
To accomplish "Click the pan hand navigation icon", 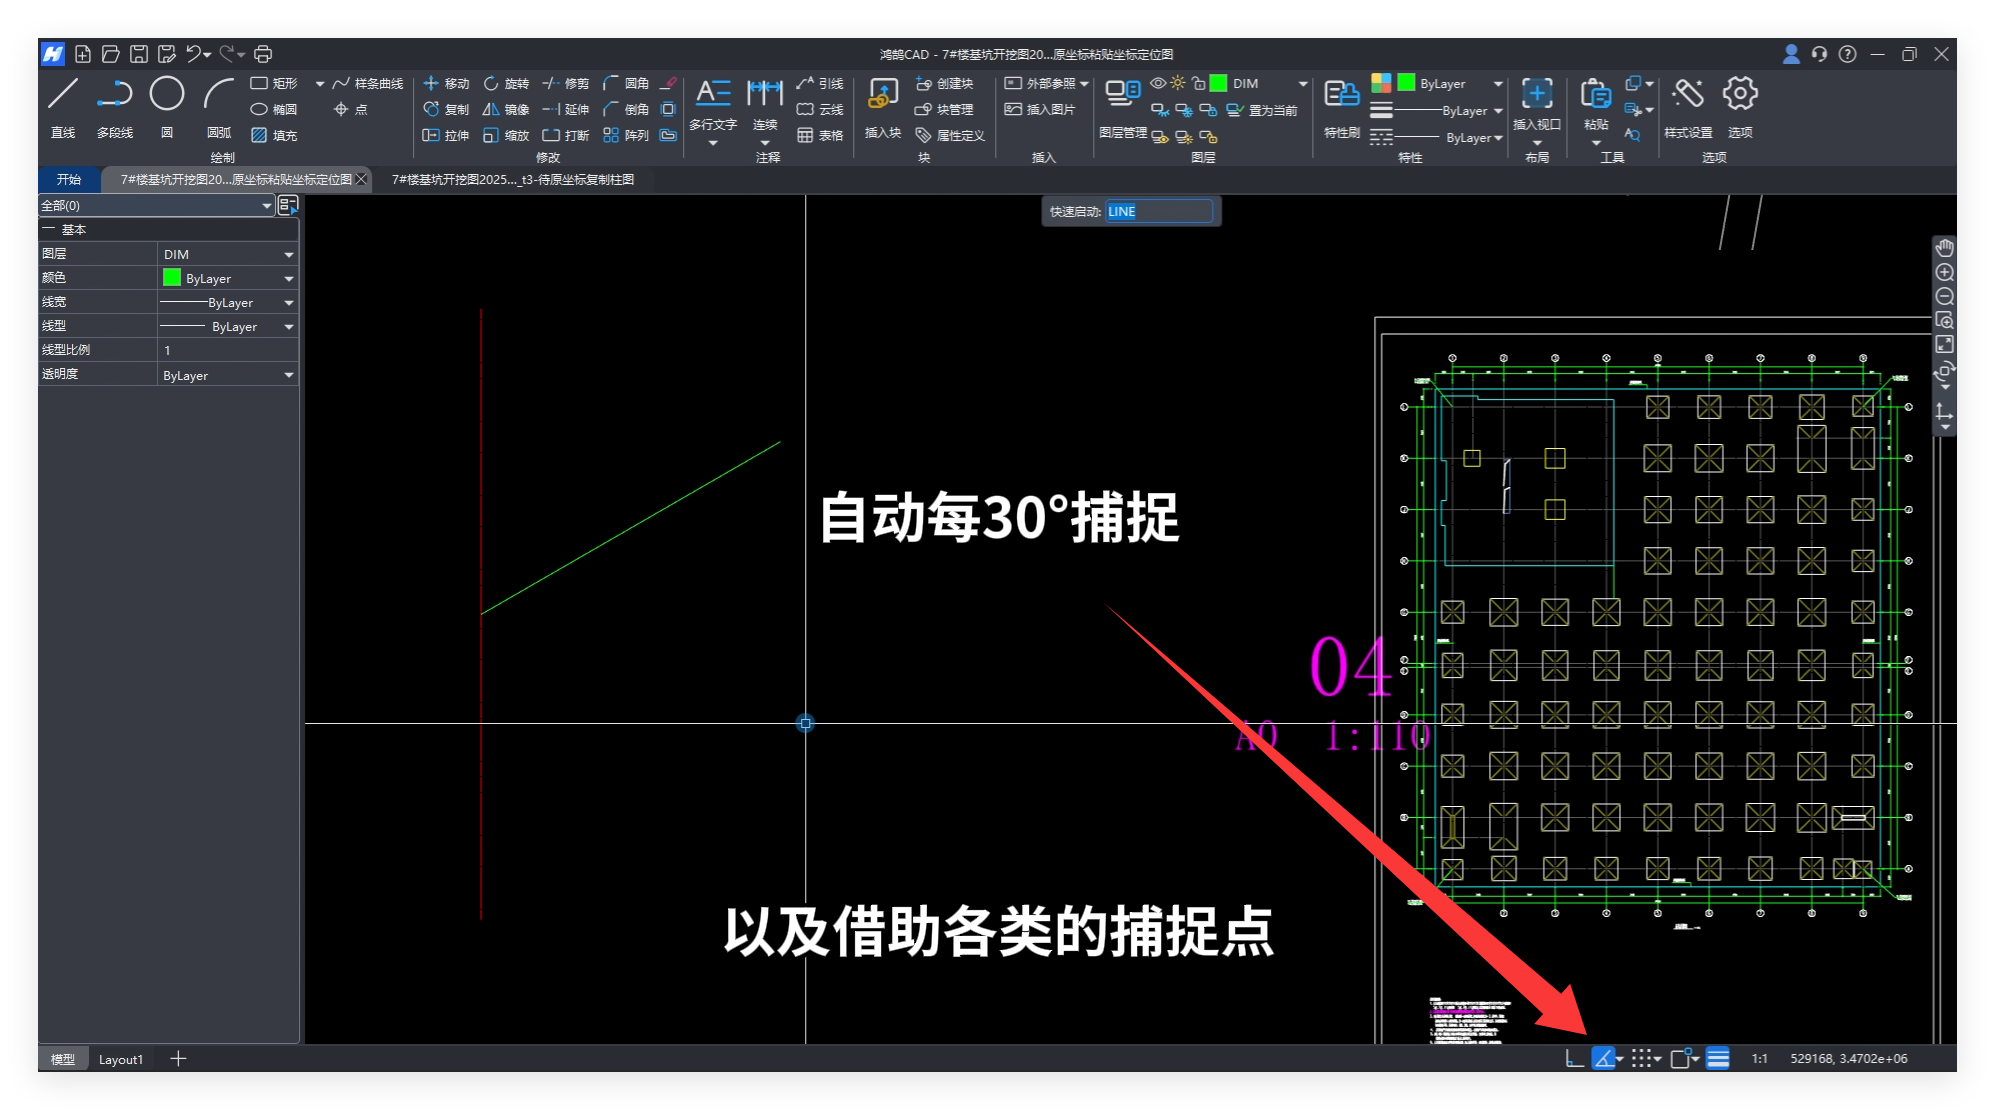I will (1944, 248).
